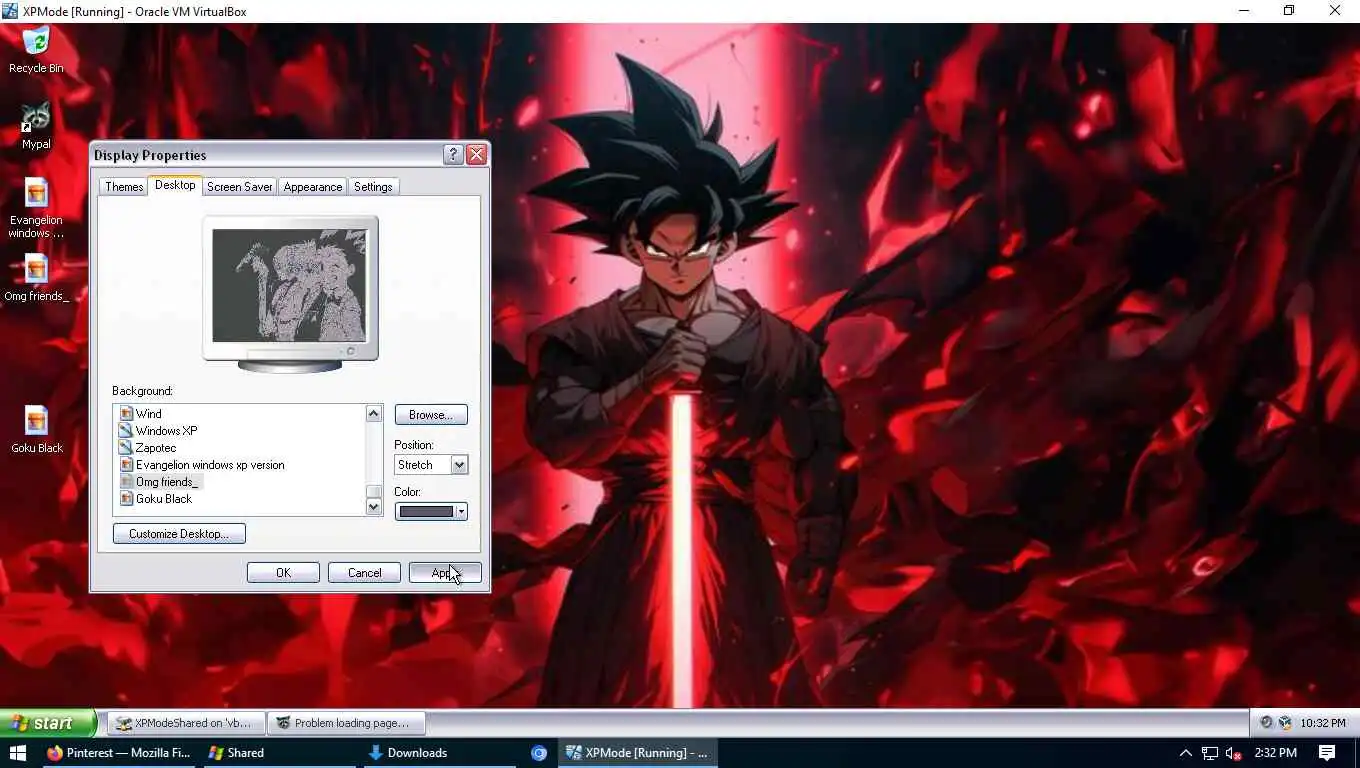Click the background list scroll-up arrow
The height and width of the screenshot is (768, 1360).
(374, 414)
